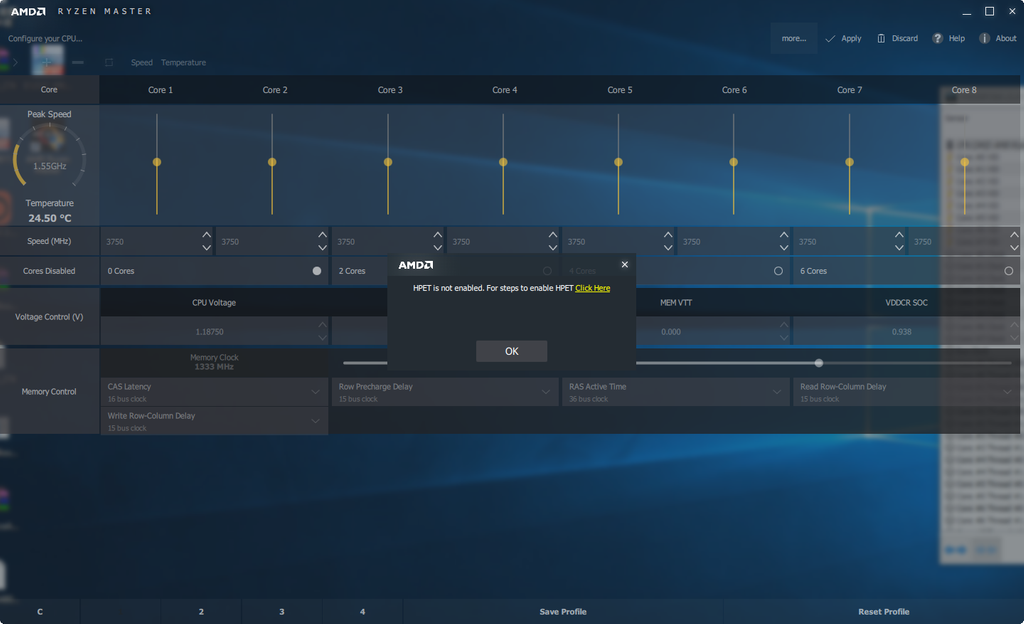Viewport: 1024px width, 624px height.
Task: Open the Read Row-Column Delay dropdown
Action: (x=906, y=392)
